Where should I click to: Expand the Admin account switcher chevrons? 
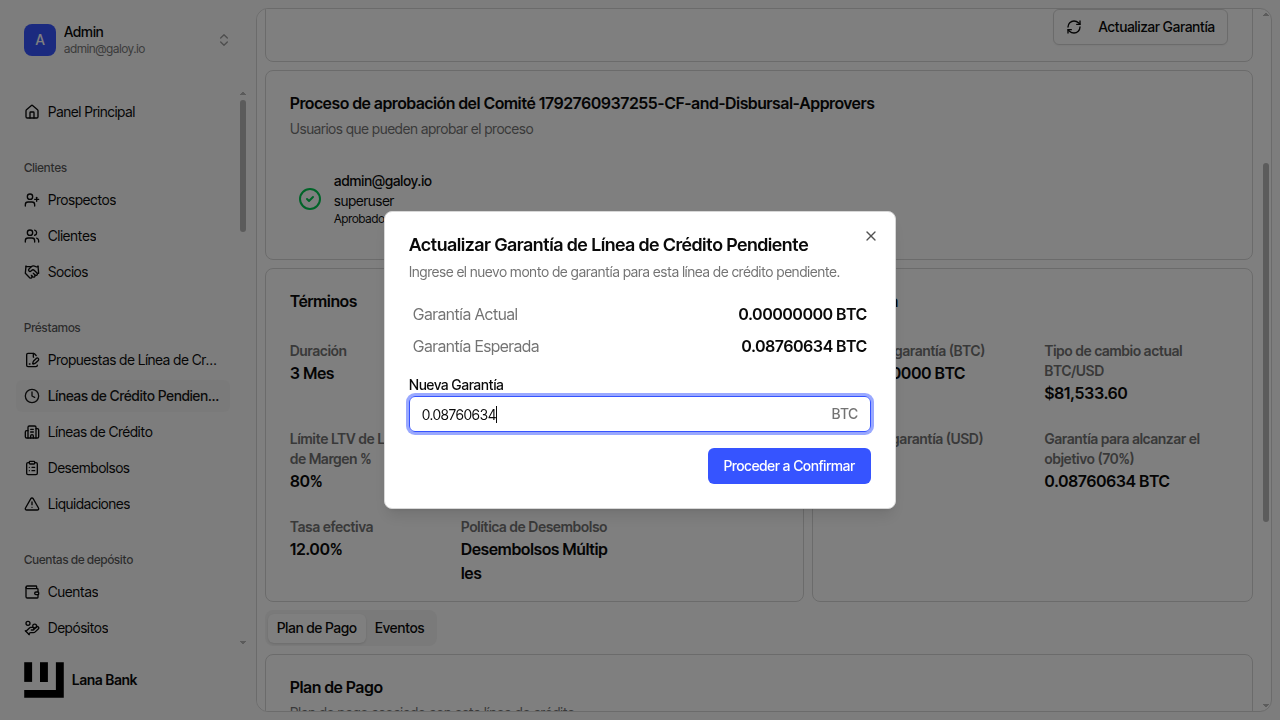(x=224, y=40)
